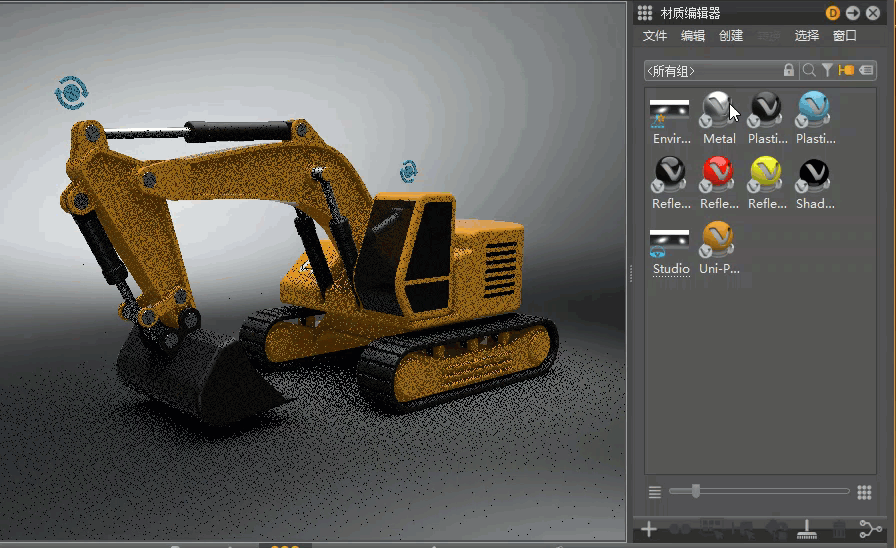Image resolution: width=896 pixels, height=548 pixels.
Task: Toggle the group lock icon
Action: 789,70
